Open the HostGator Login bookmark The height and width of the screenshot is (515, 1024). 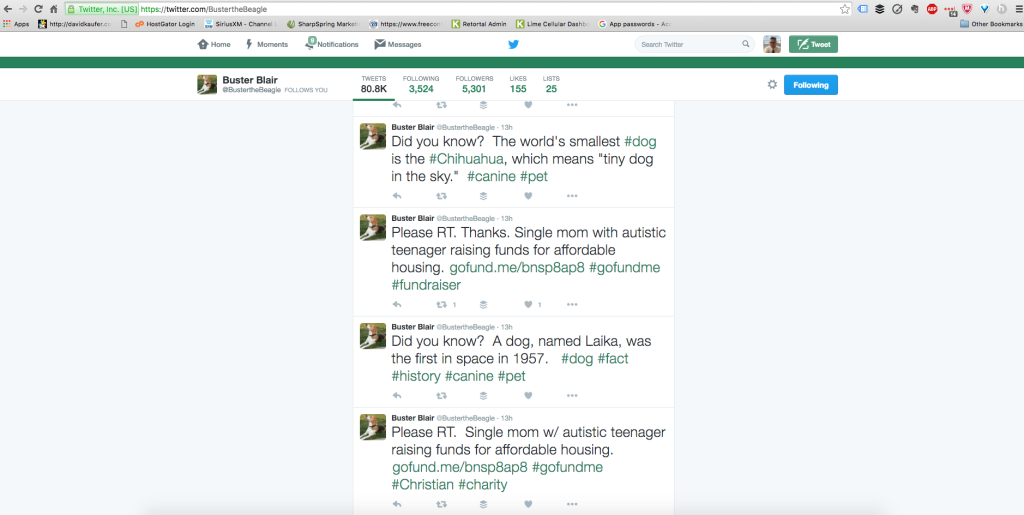(x=165, y=23)
